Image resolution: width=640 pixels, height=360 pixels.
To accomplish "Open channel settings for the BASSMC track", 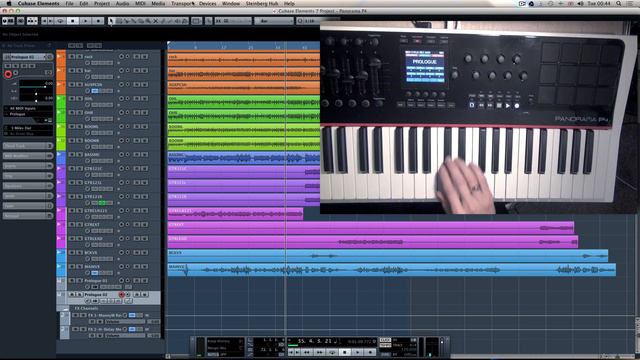I will pos(87,161).
